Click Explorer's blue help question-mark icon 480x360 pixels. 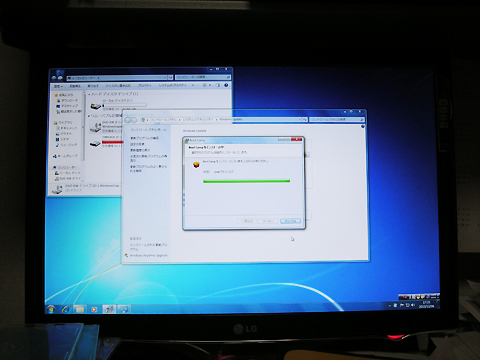[x=226, y=85]
